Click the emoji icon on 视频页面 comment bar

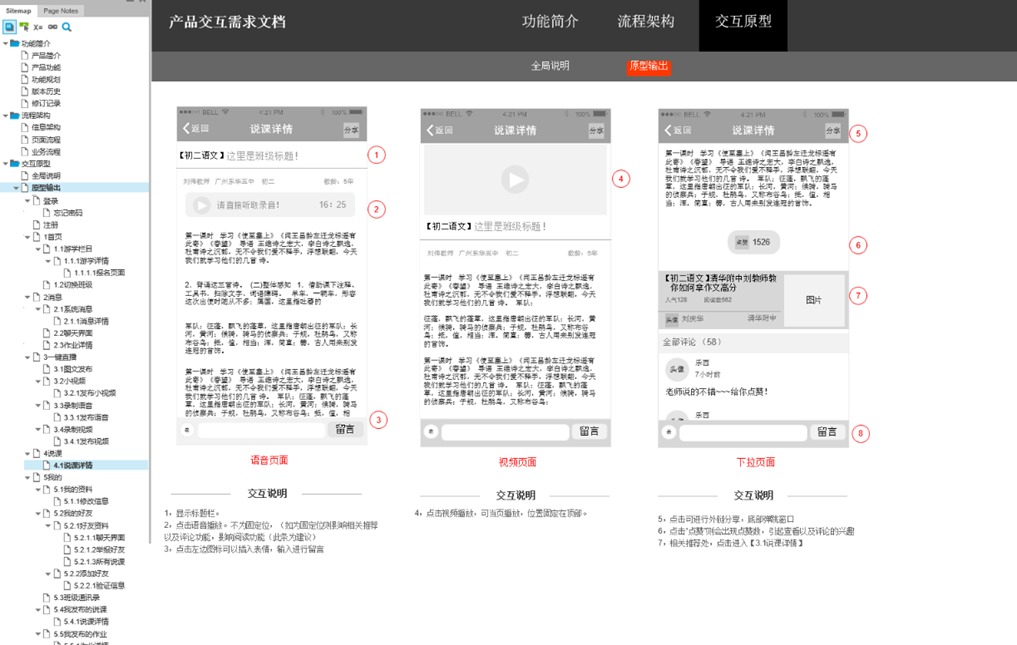[x=431, y=432]
